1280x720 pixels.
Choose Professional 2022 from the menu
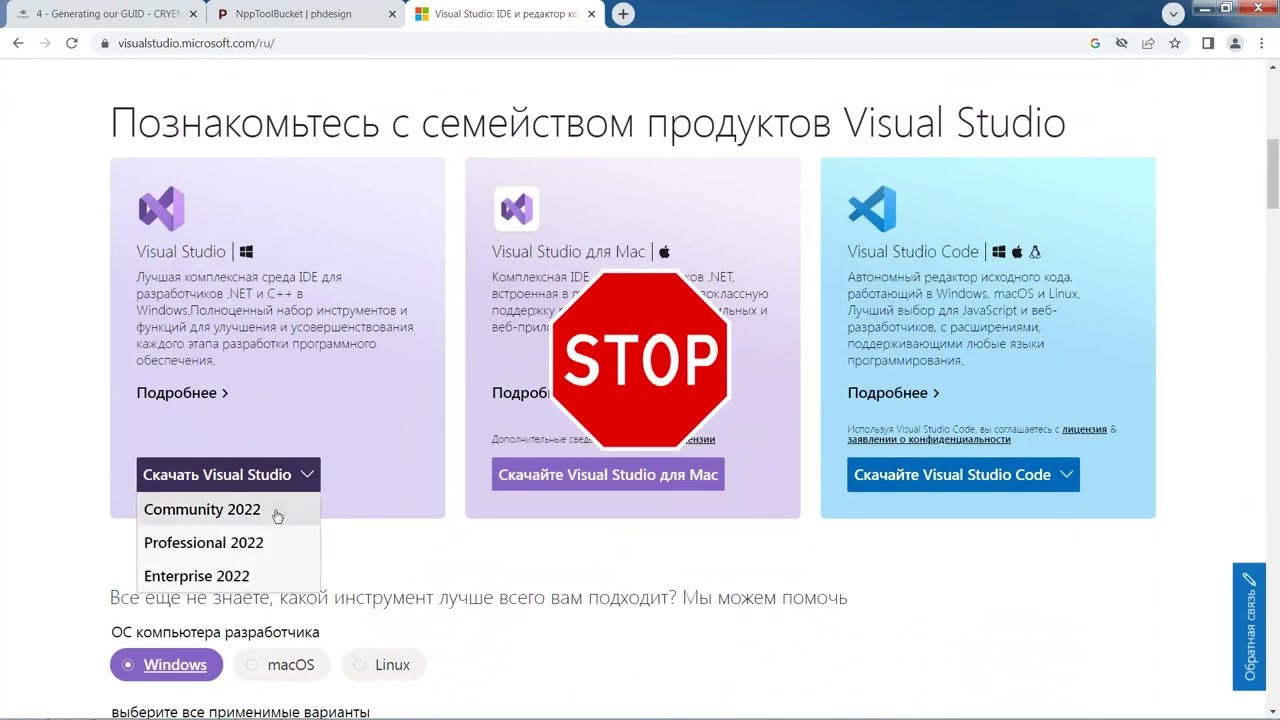point(228,542)
